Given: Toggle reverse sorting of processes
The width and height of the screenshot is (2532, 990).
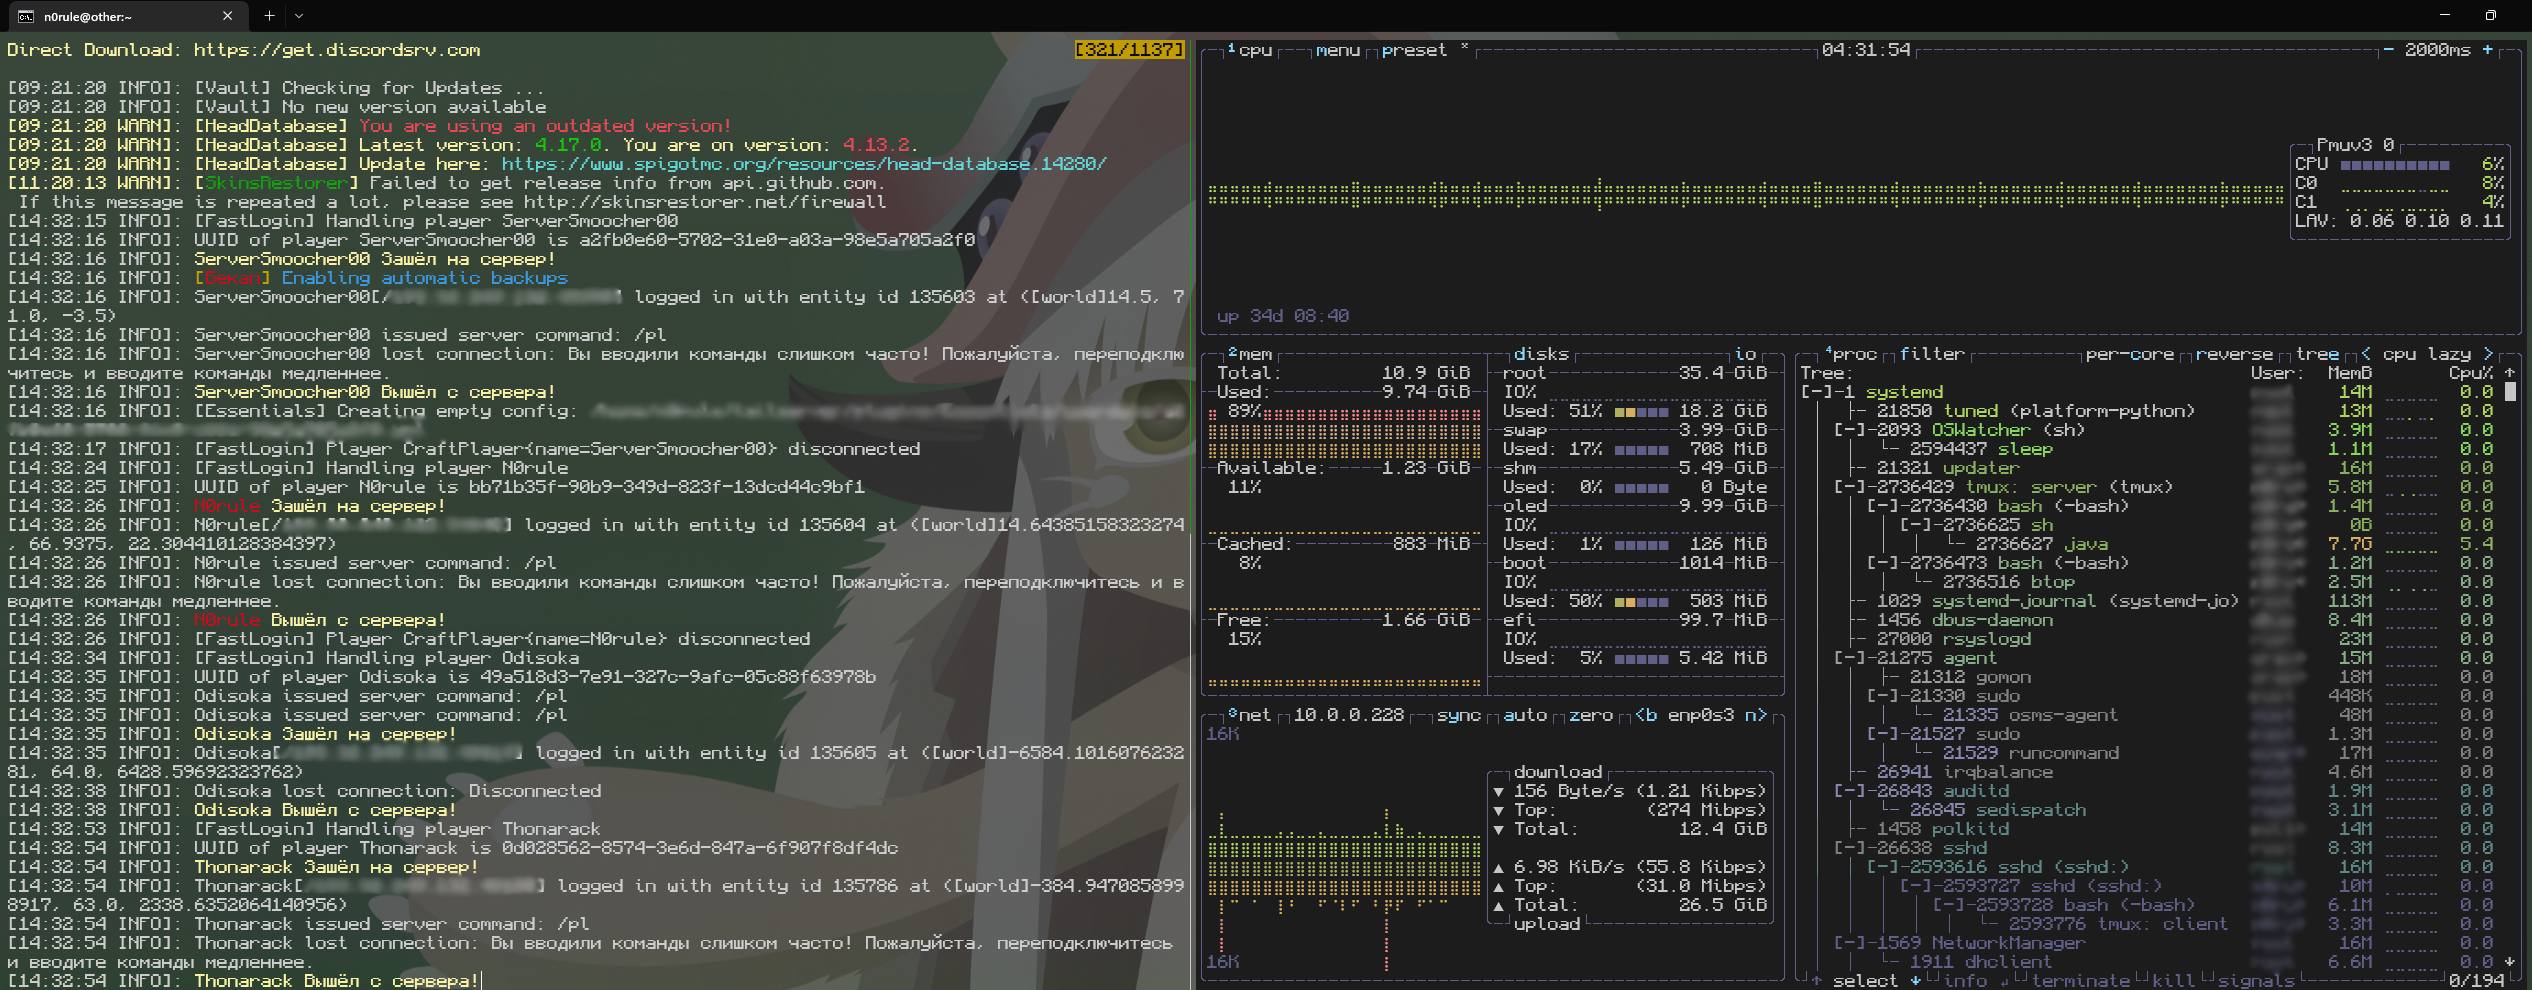Looking at the screenshot, I should (2235, 354).
